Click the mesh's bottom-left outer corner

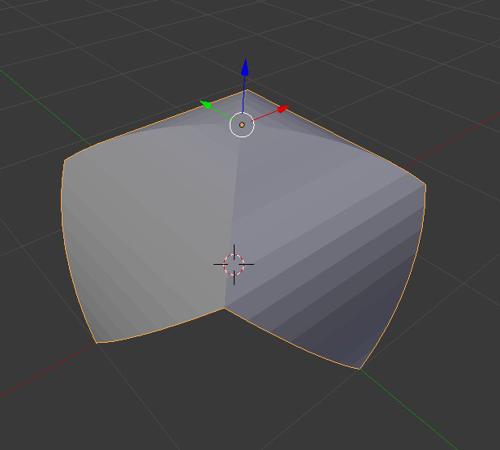pyautogui.click(x=97, y=342)
